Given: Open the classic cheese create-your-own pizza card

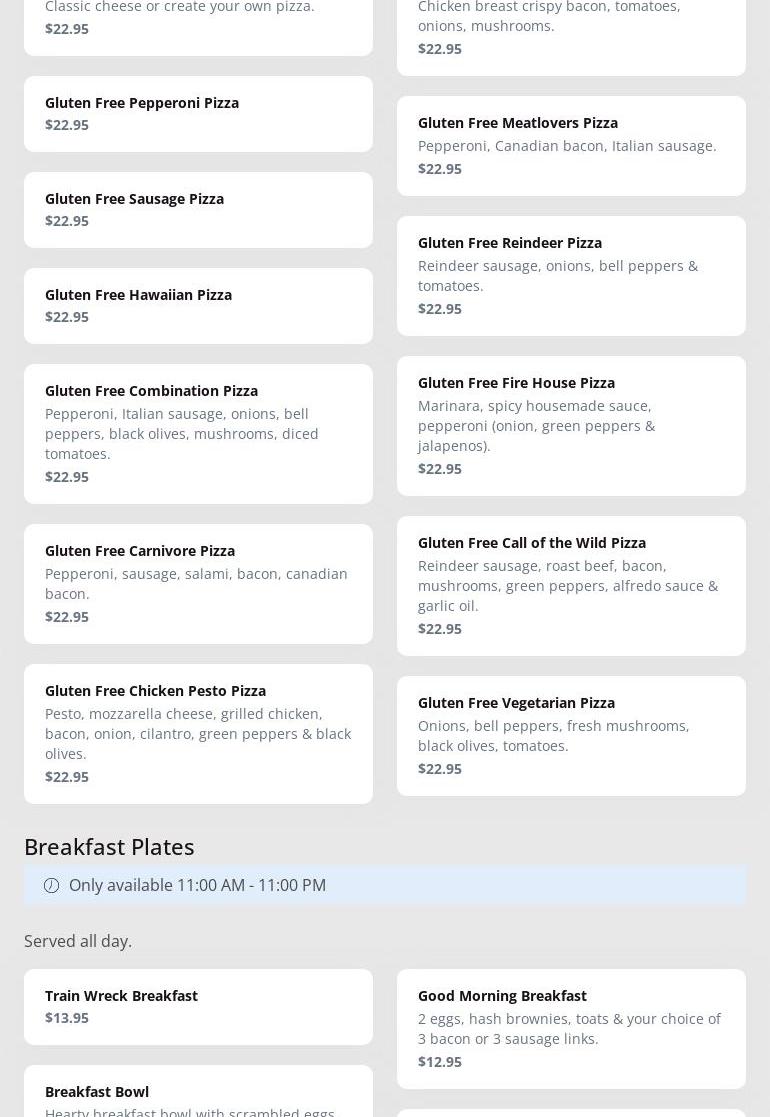Looking at the screenshot, I should tap(198, 20).
